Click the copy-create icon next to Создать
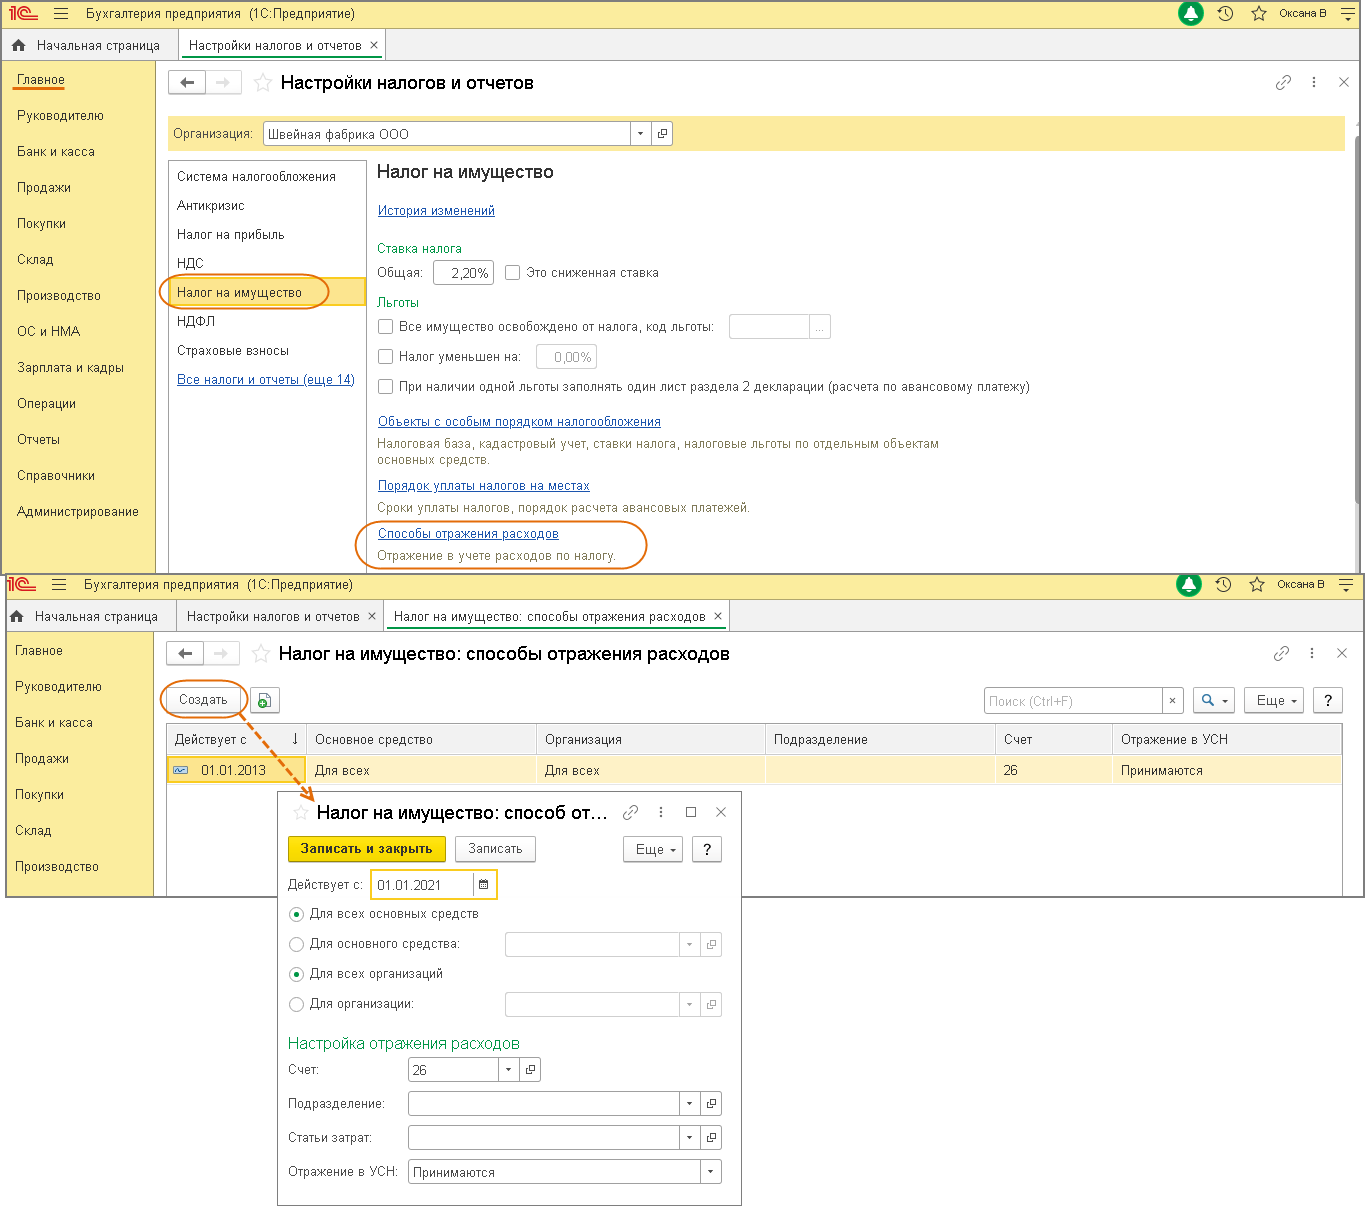Image resolution: width=1366 pixels, height=1207 pixels. 264,701
